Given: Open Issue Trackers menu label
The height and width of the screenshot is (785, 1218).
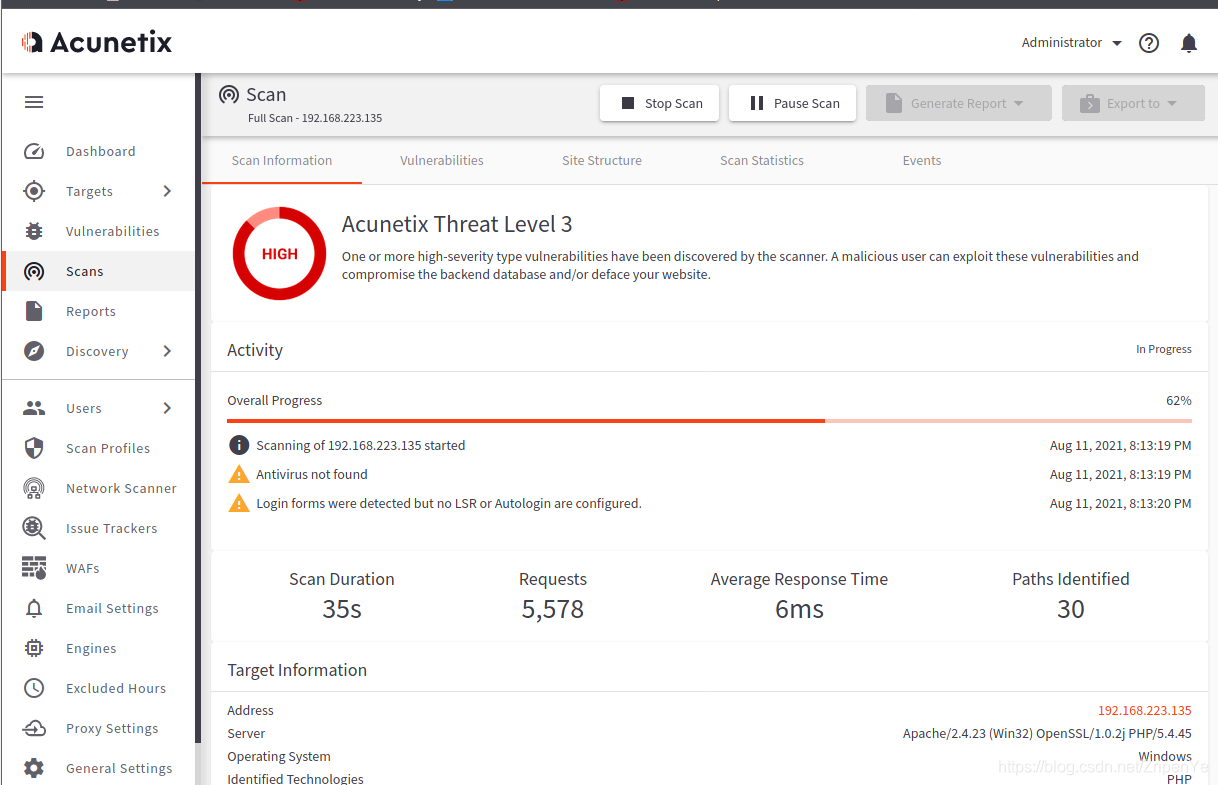Looking at the screenshot, I should pos(112,528).
